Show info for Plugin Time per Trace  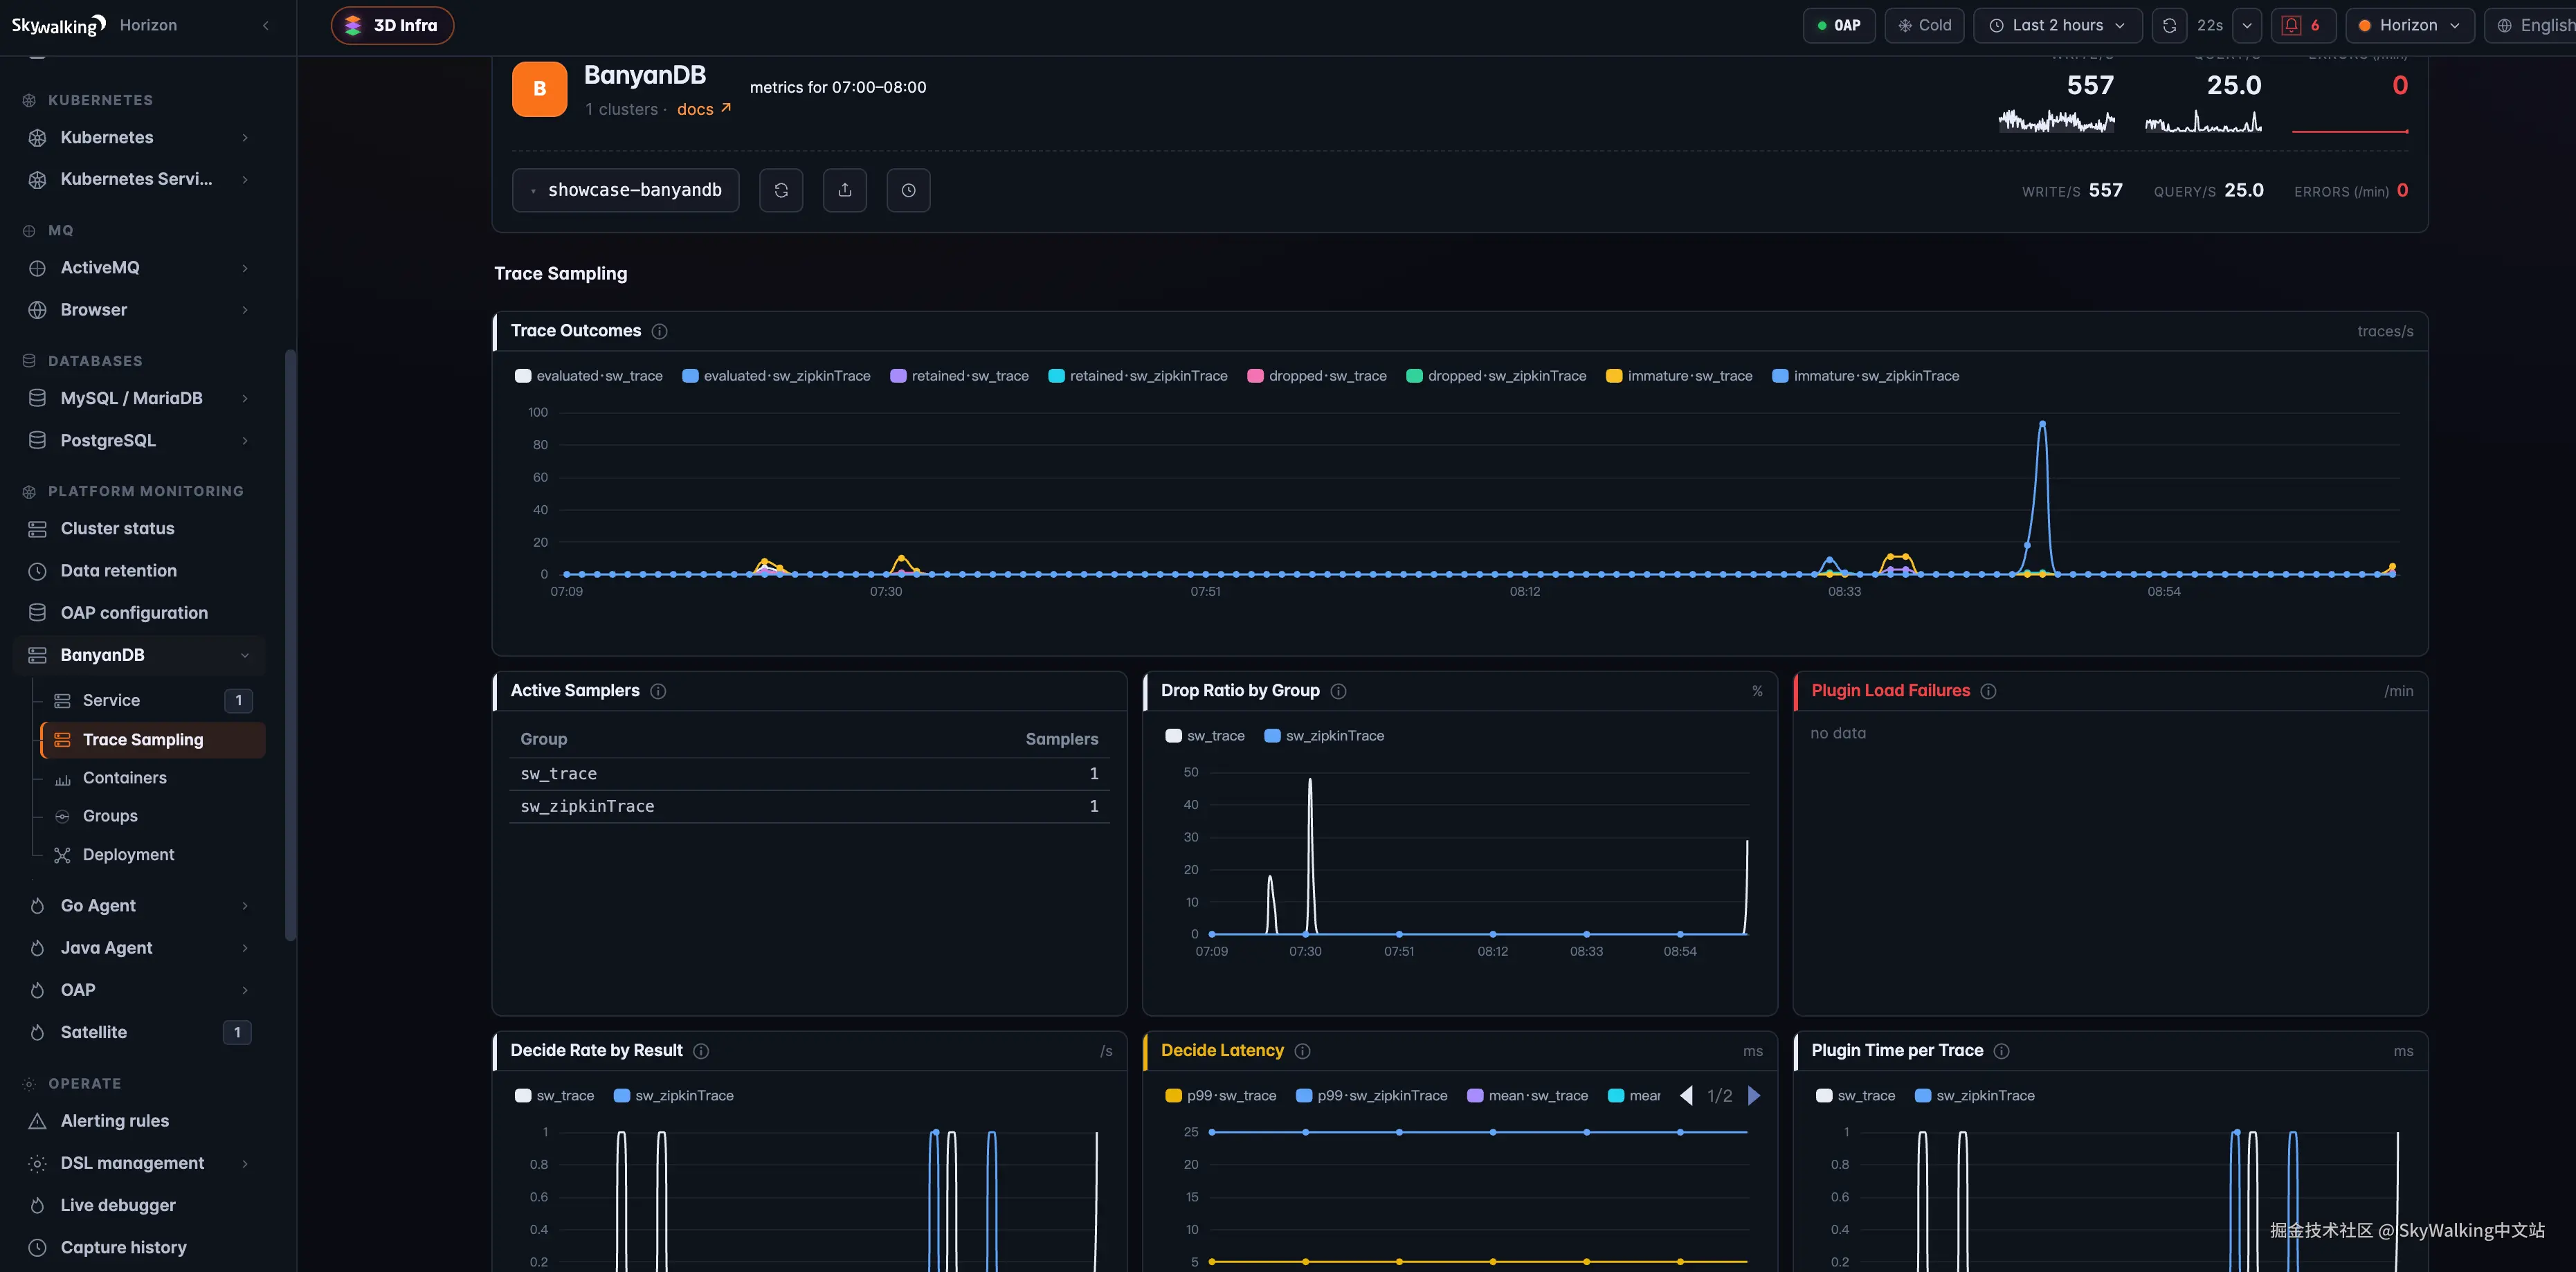pos(2001,1051)
